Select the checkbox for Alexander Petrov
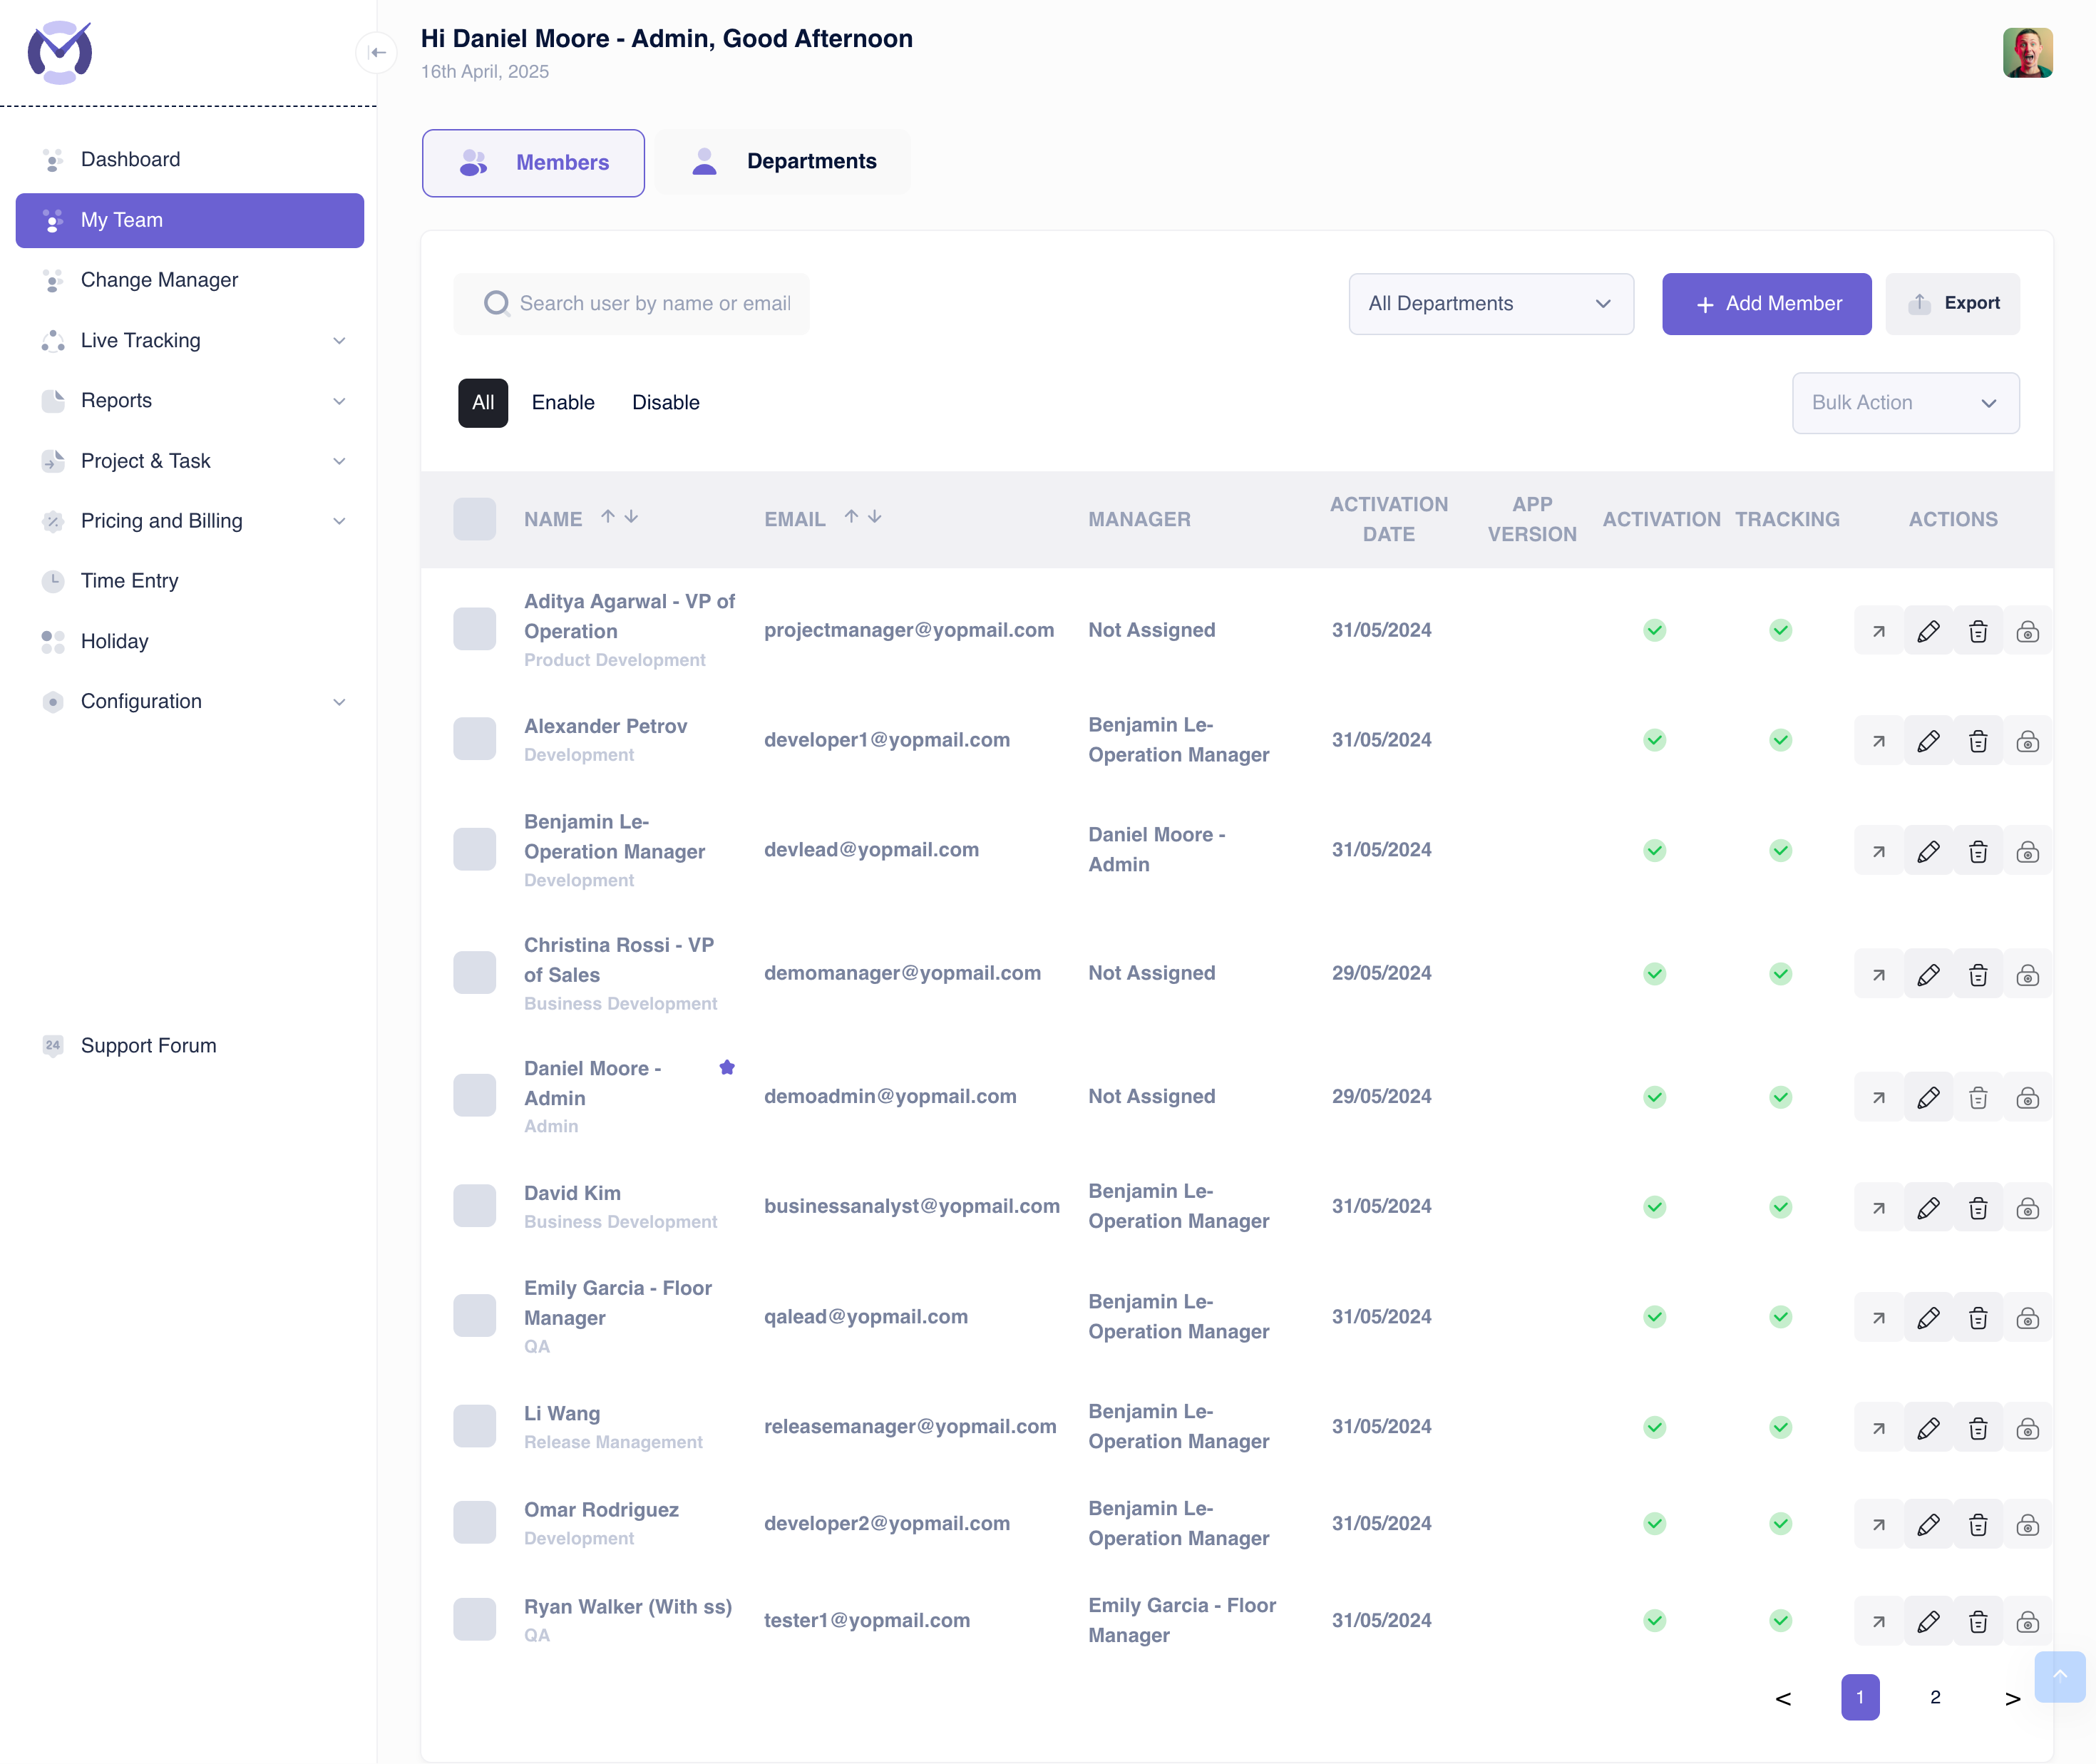2096x1764 pixels. [x=474, y=739]
